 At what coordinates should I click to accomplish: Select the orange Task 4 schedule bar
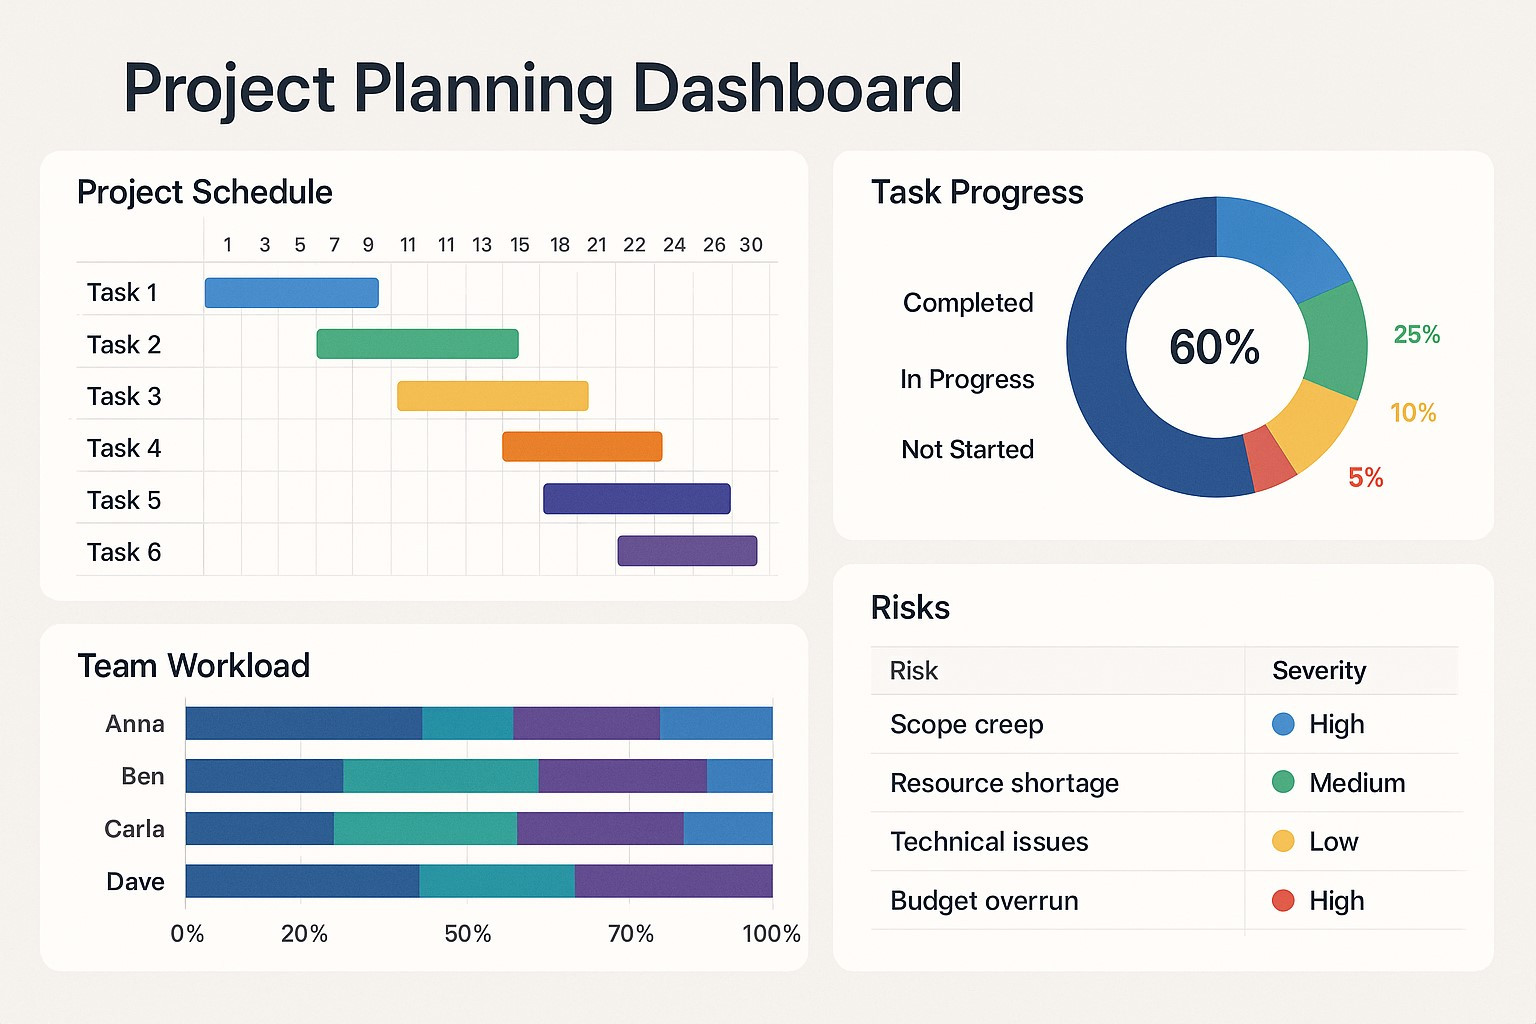click(582, 447)
